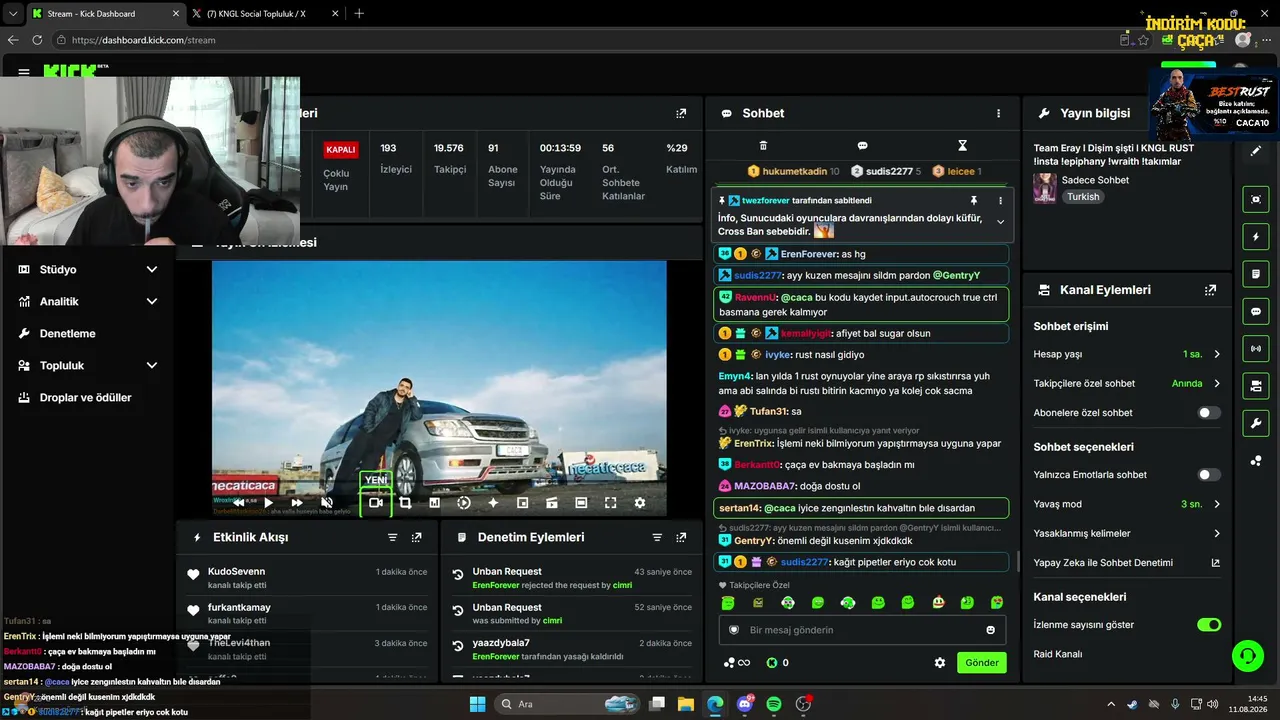Click yaazdybala7 in Denetim Eylemleri
Screen dimensions: 1280x720
click(501, 643)
